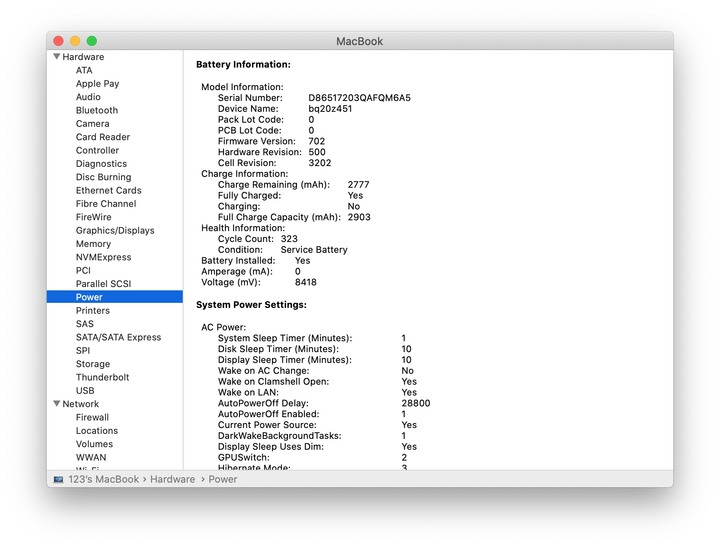720x549 pixels.
Task: Choose SAS in the sidebar
Action: tap(84, 324)
